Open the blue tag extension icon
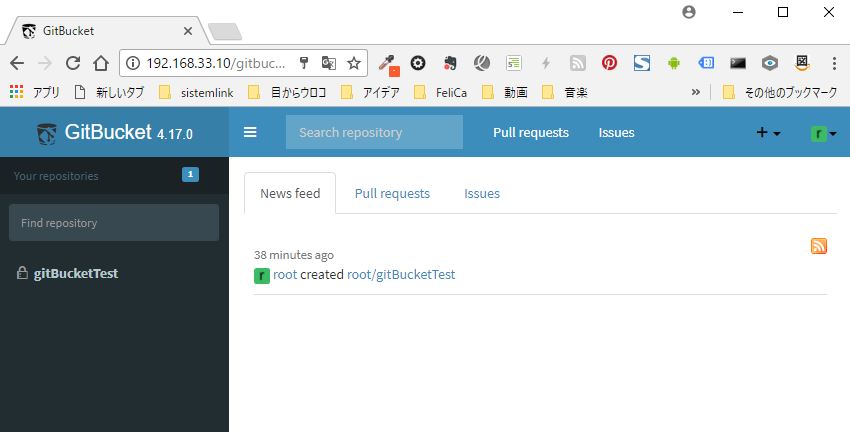 click(706, 63)
